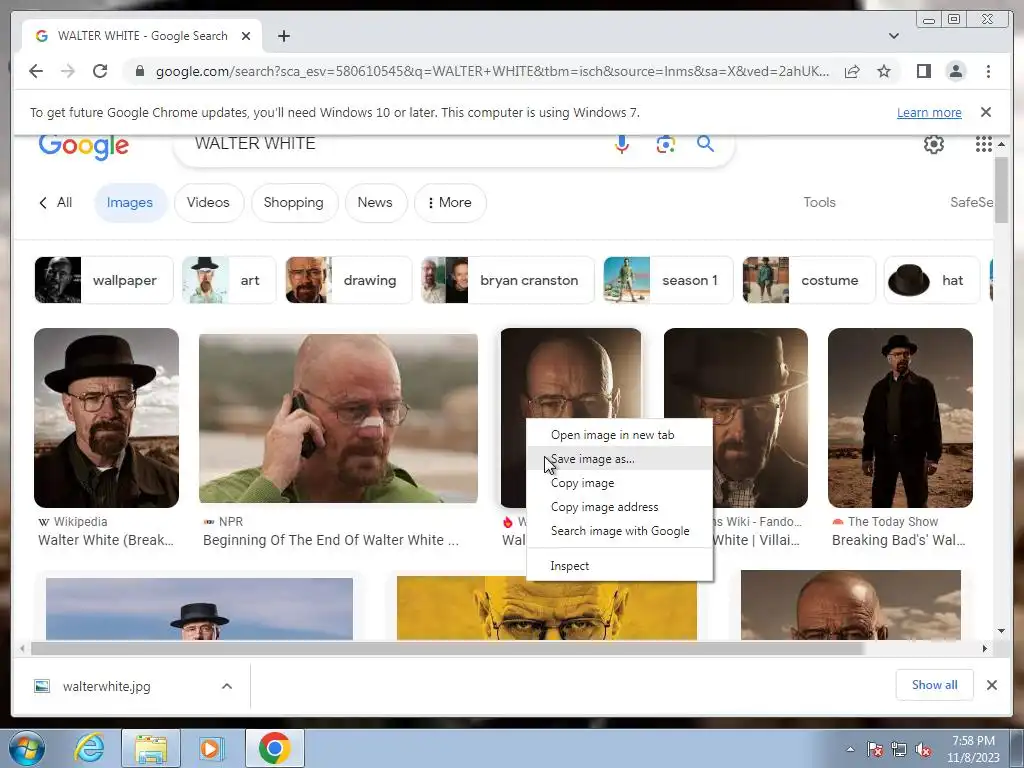
Task: Open the Tools filter options
Action: (820, 202)
